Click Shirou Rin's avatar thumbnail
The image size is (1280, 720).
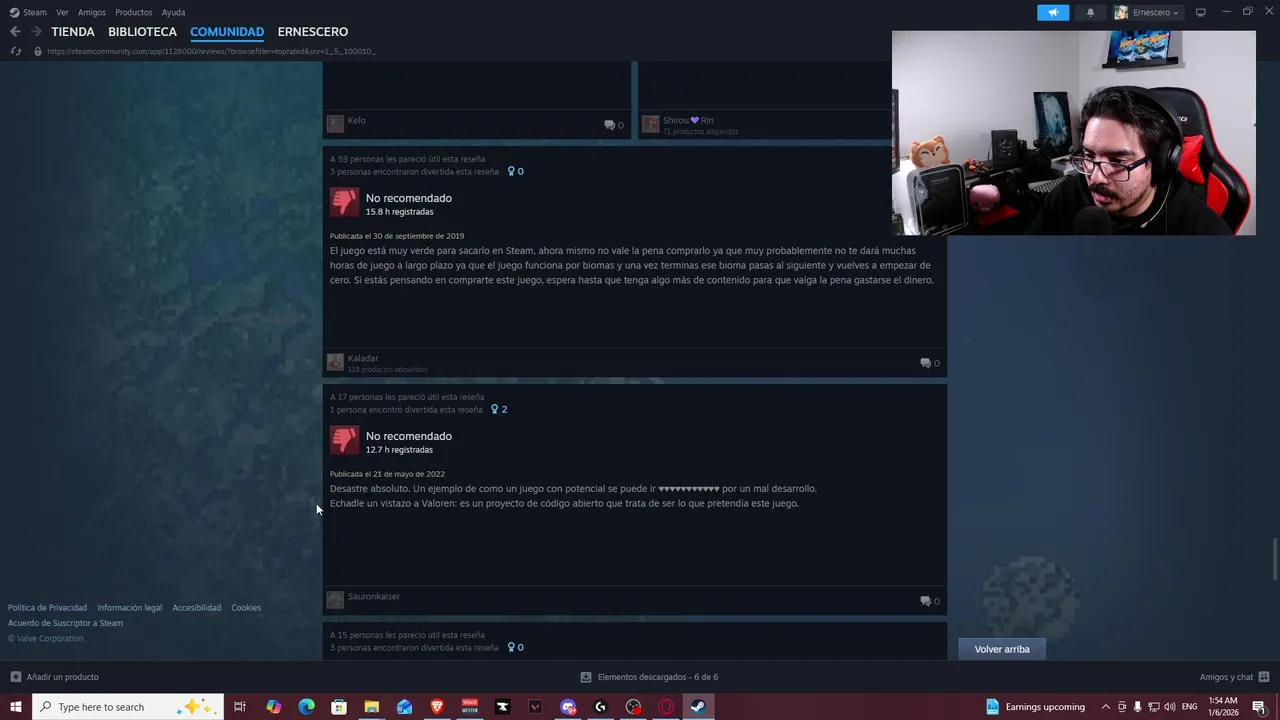click(x=650, y=124)
